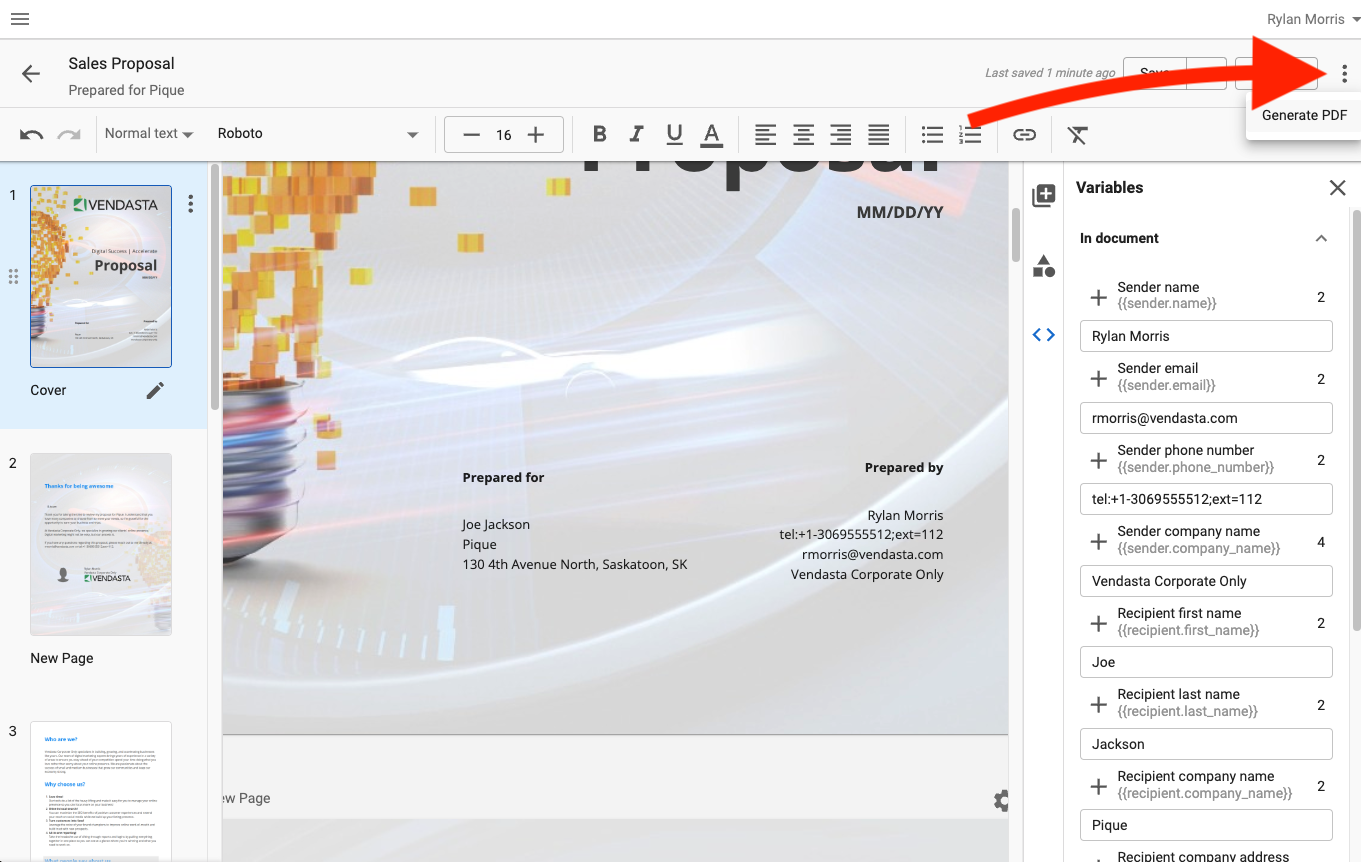Clear text formatting

pos(1077,134)
